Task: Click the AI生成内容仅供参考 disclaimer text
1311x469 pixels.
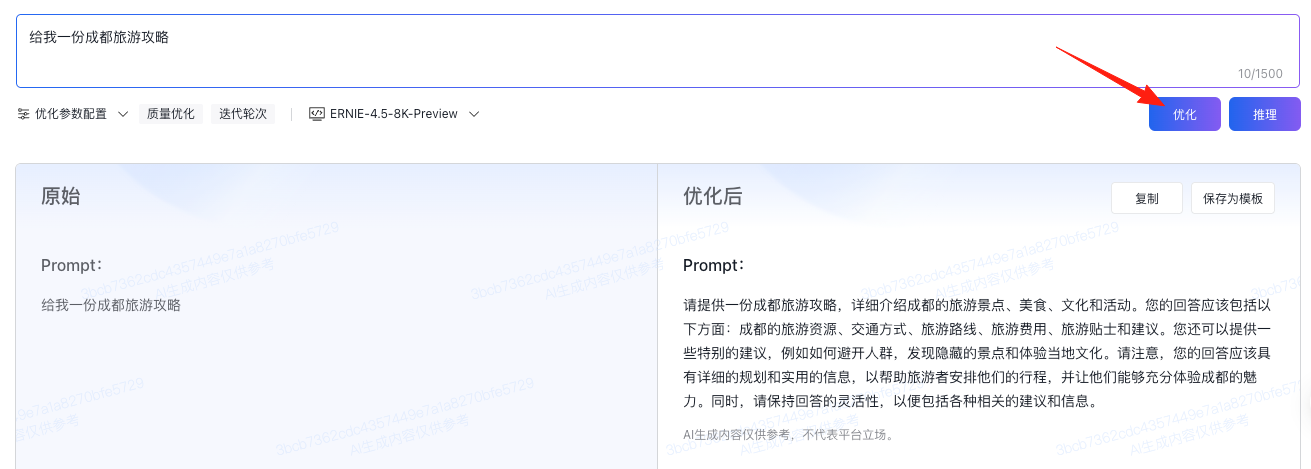Action: 788,435
